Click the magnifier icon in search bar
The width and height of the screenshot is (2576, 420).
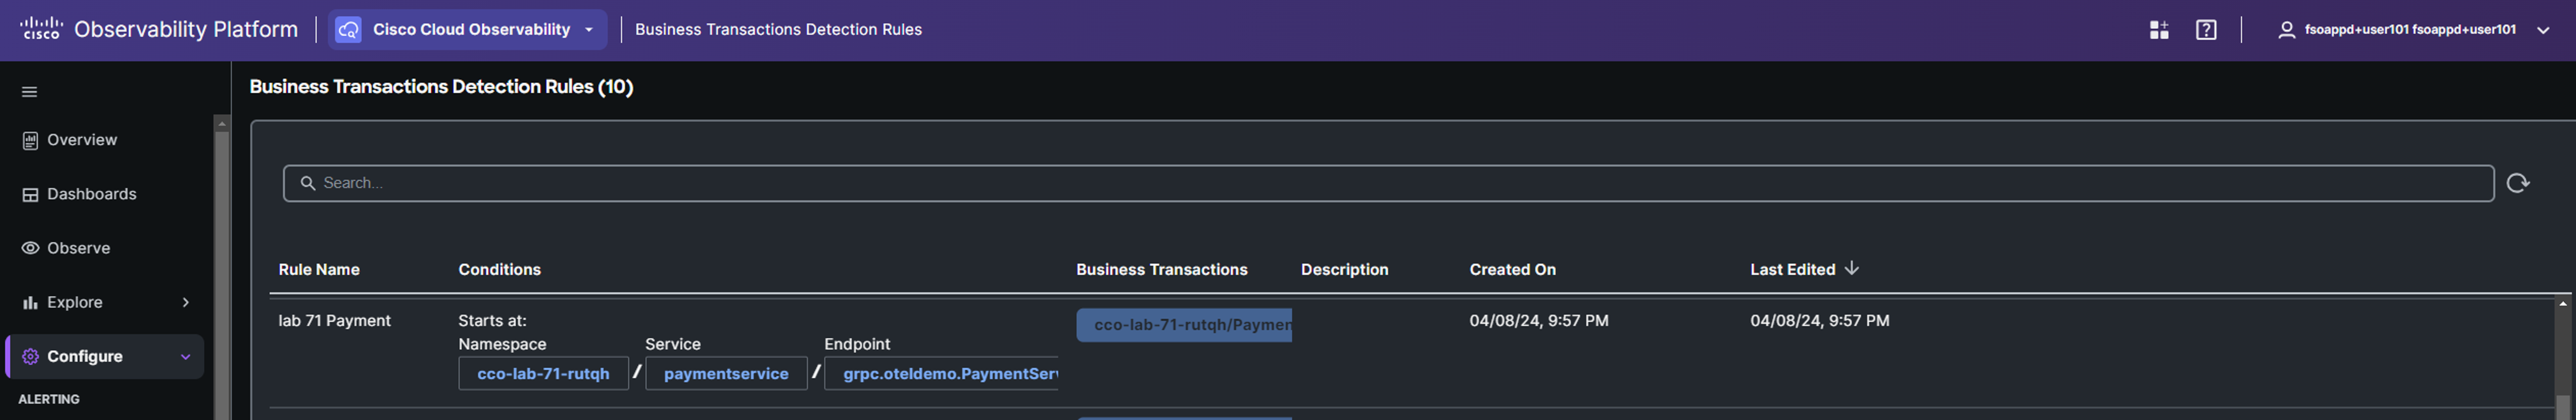coord(308,183)
